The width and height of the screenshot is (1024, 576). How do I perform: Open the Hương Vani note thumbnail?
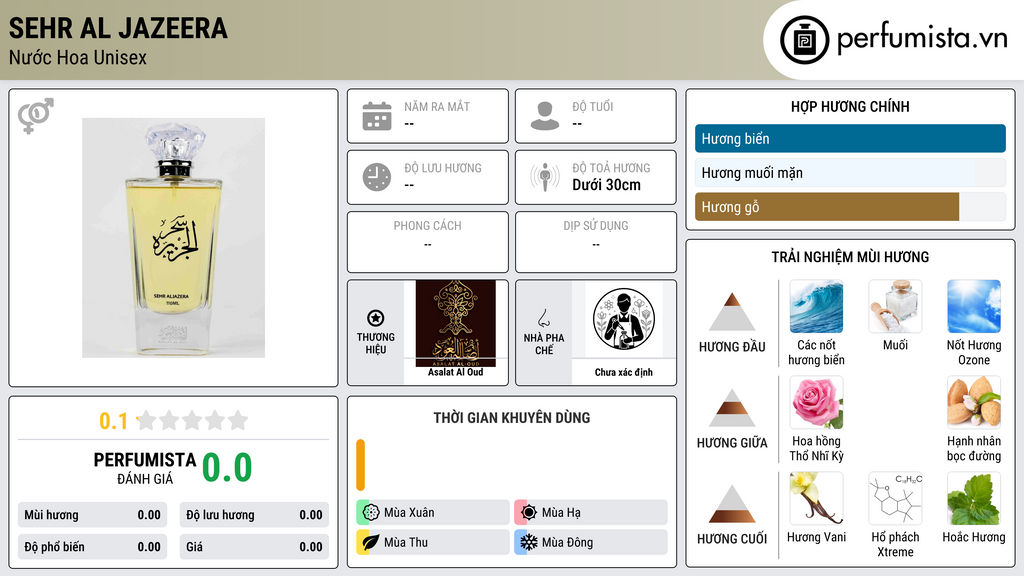pos(816,498)
